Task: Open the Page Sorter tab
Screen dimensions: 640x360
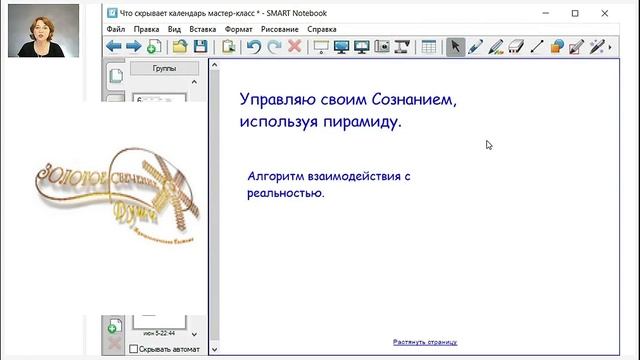Action: [x=116, y=76]
